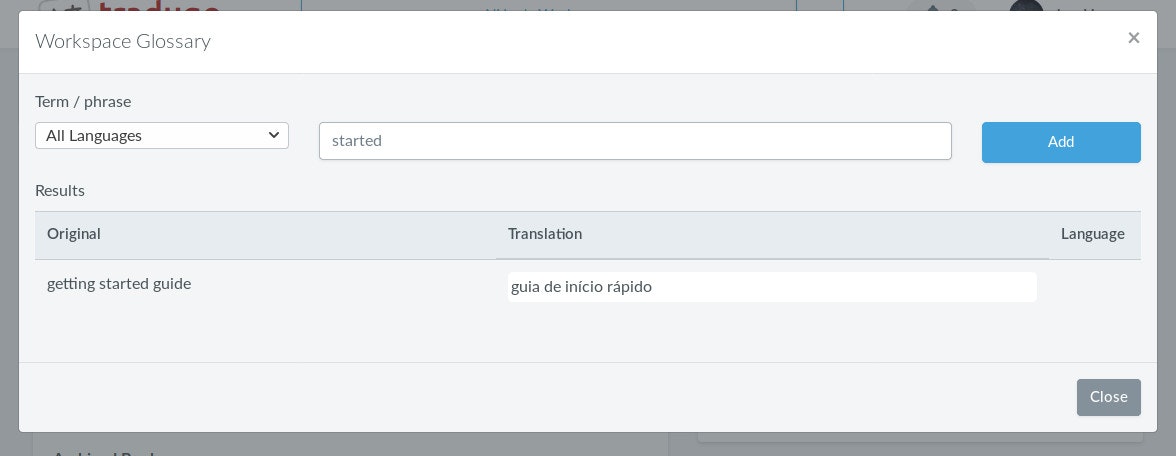The height and width of the screenshot is (456, 1176).
Task: Edit the 'guia de início rápido' translation field
Action: coord(771,287)
